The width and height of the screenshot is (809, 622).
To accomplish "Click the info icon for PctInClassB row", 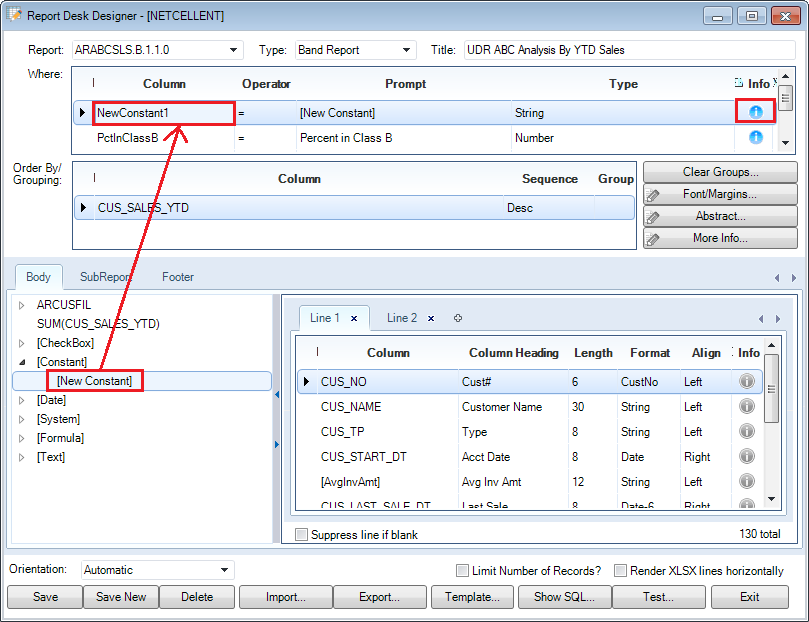I will pos(755,137).
